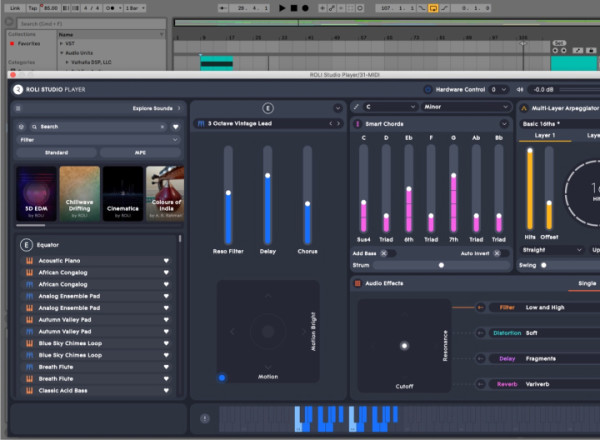Clear search with the x icon
This screenshot has height=440, width=600.
click(x=162, y=127)
